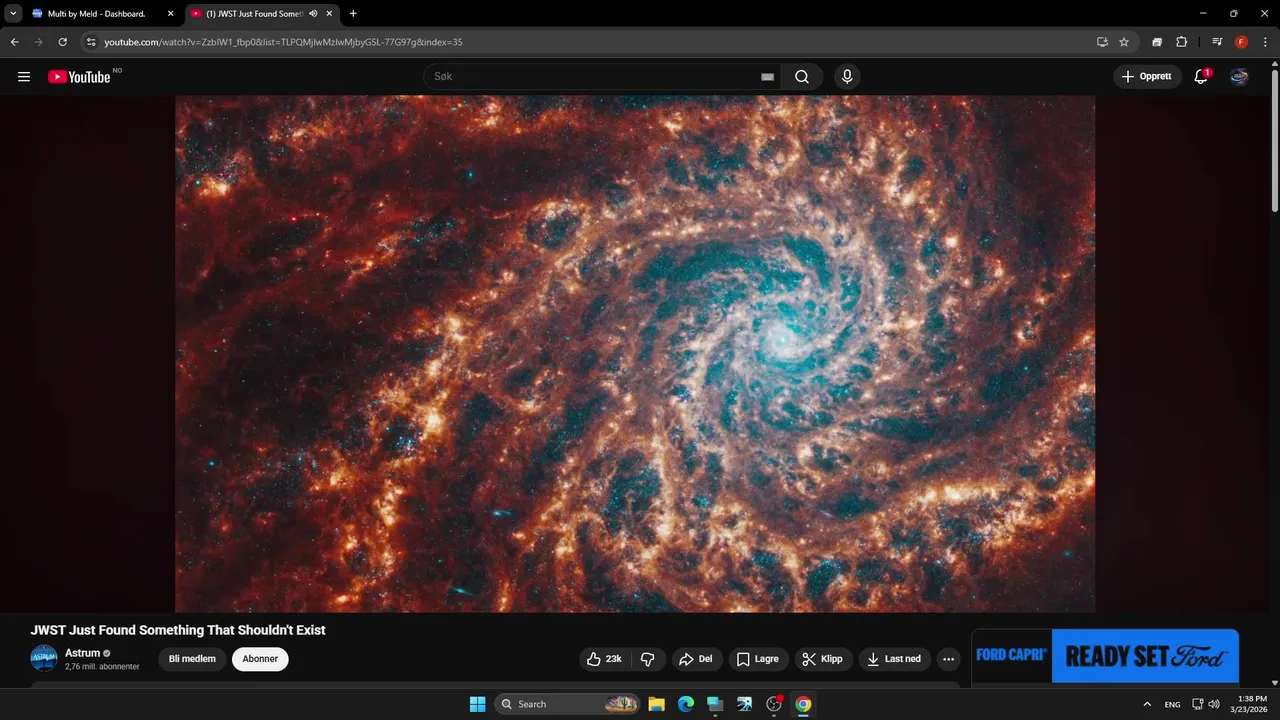
Task: Close the Multi by Meld tab
Action: (x=170, y=14)
